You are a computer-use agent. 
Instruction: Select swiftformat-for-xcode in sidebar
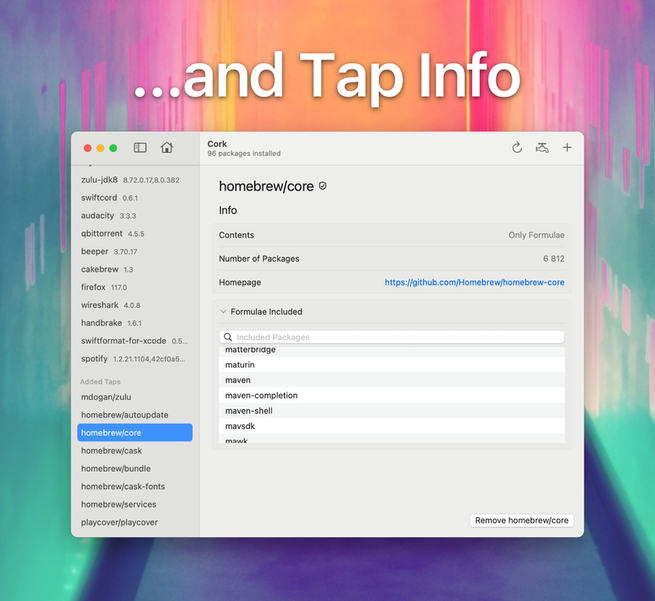[135, 341]
